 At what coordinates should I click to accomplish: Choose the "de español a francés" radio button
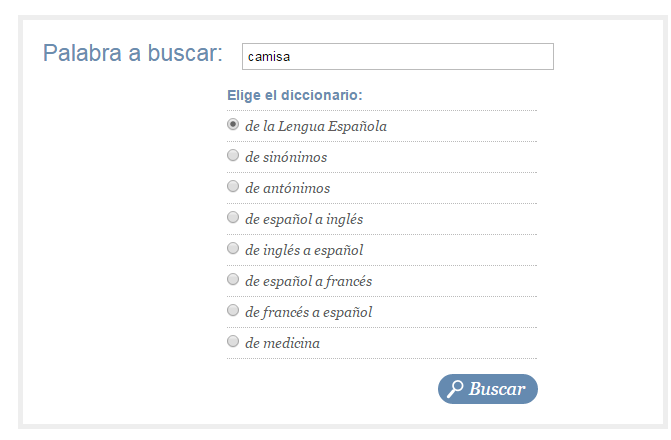233,280
